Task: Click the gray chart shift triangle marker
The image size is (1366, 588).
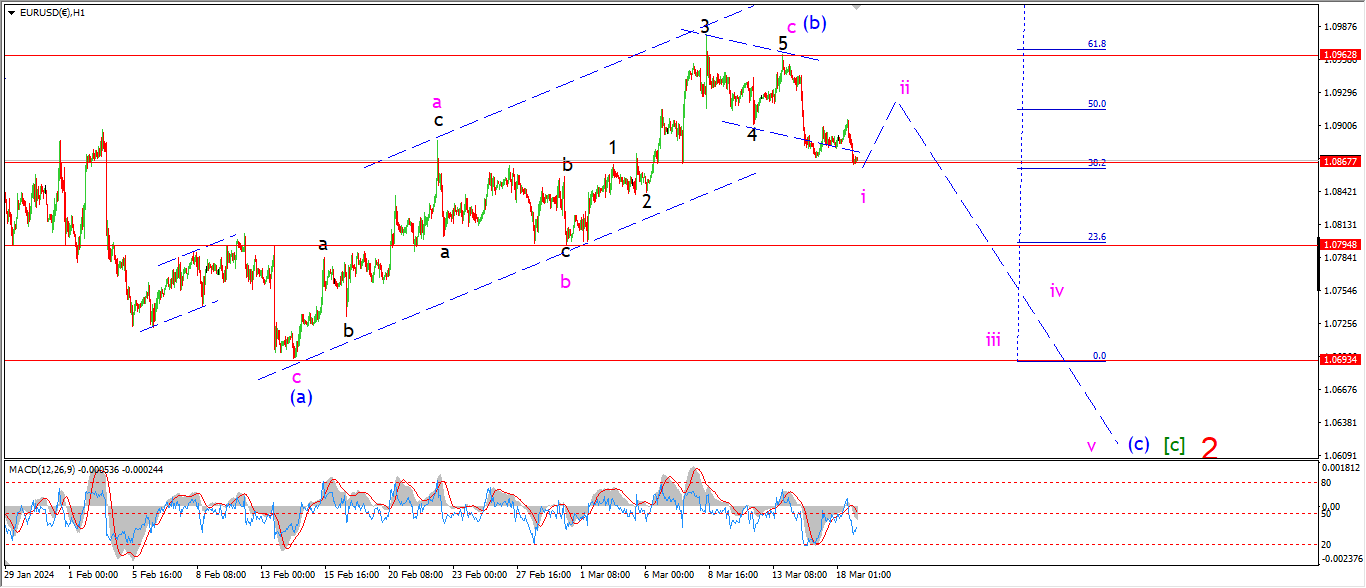Action: coord(857,6)
